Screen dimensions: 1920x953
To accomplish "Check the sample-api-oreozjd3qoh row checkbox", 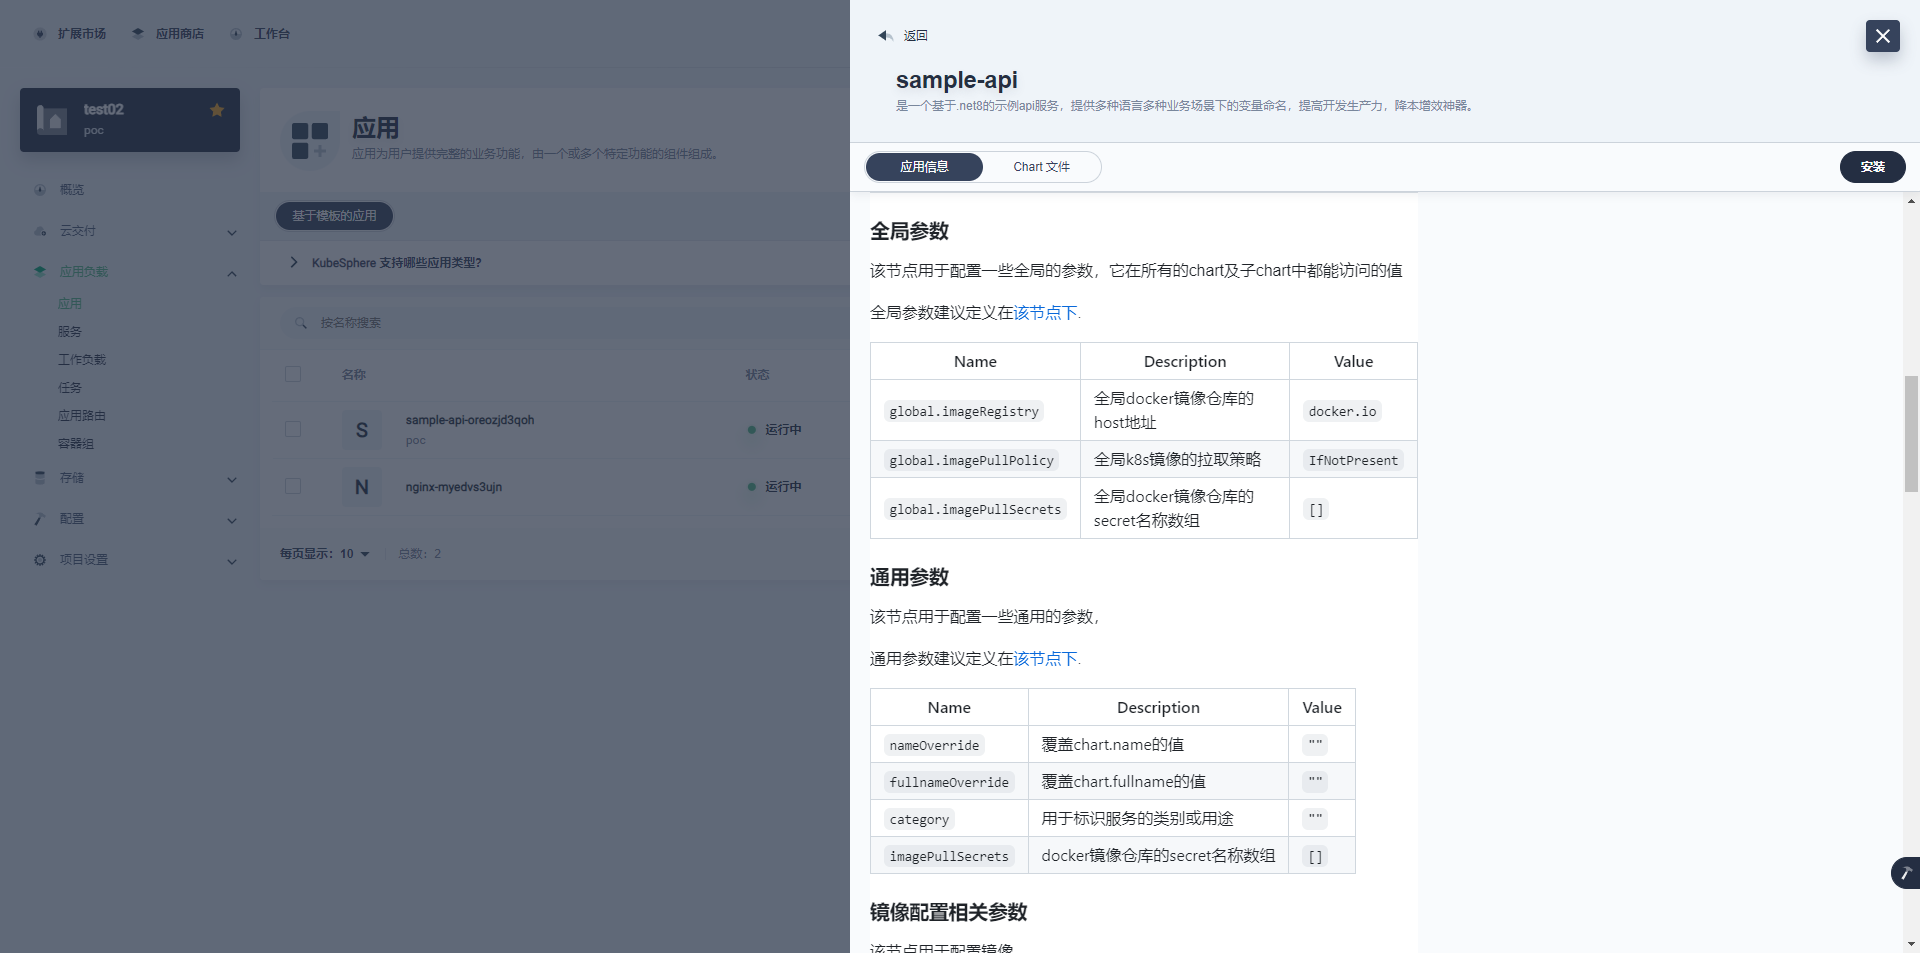I will (x=293, y=430).
